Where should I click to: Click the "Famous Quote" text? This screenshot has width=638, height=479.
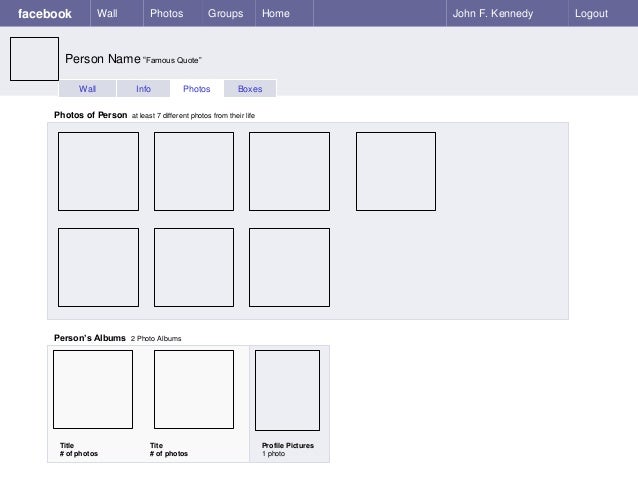coord(172,60)
